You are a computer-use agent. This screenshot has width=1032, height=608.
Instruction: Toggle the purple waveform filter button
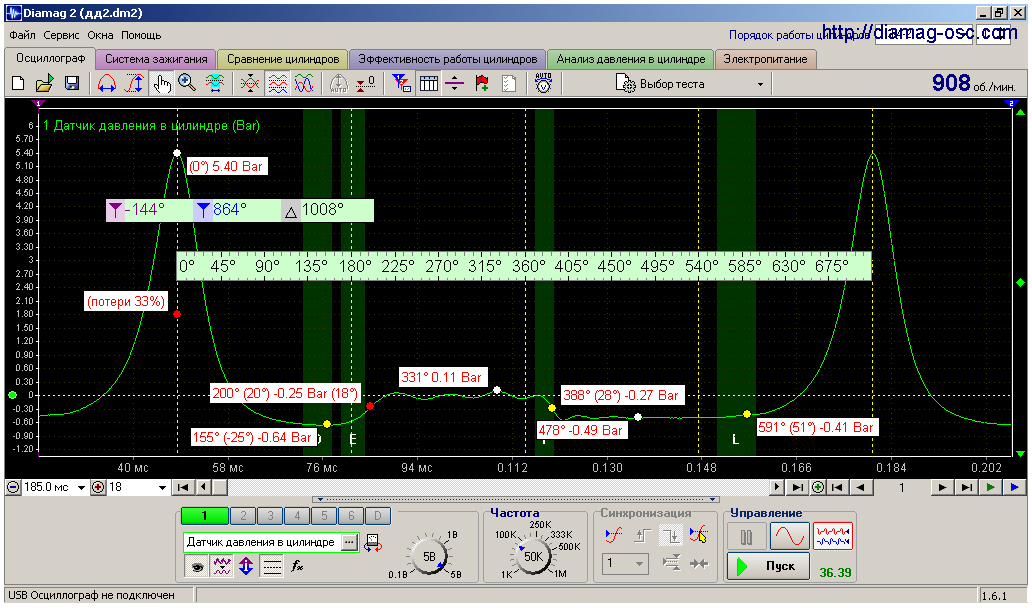pyautogui.click(x=221, y=566)
